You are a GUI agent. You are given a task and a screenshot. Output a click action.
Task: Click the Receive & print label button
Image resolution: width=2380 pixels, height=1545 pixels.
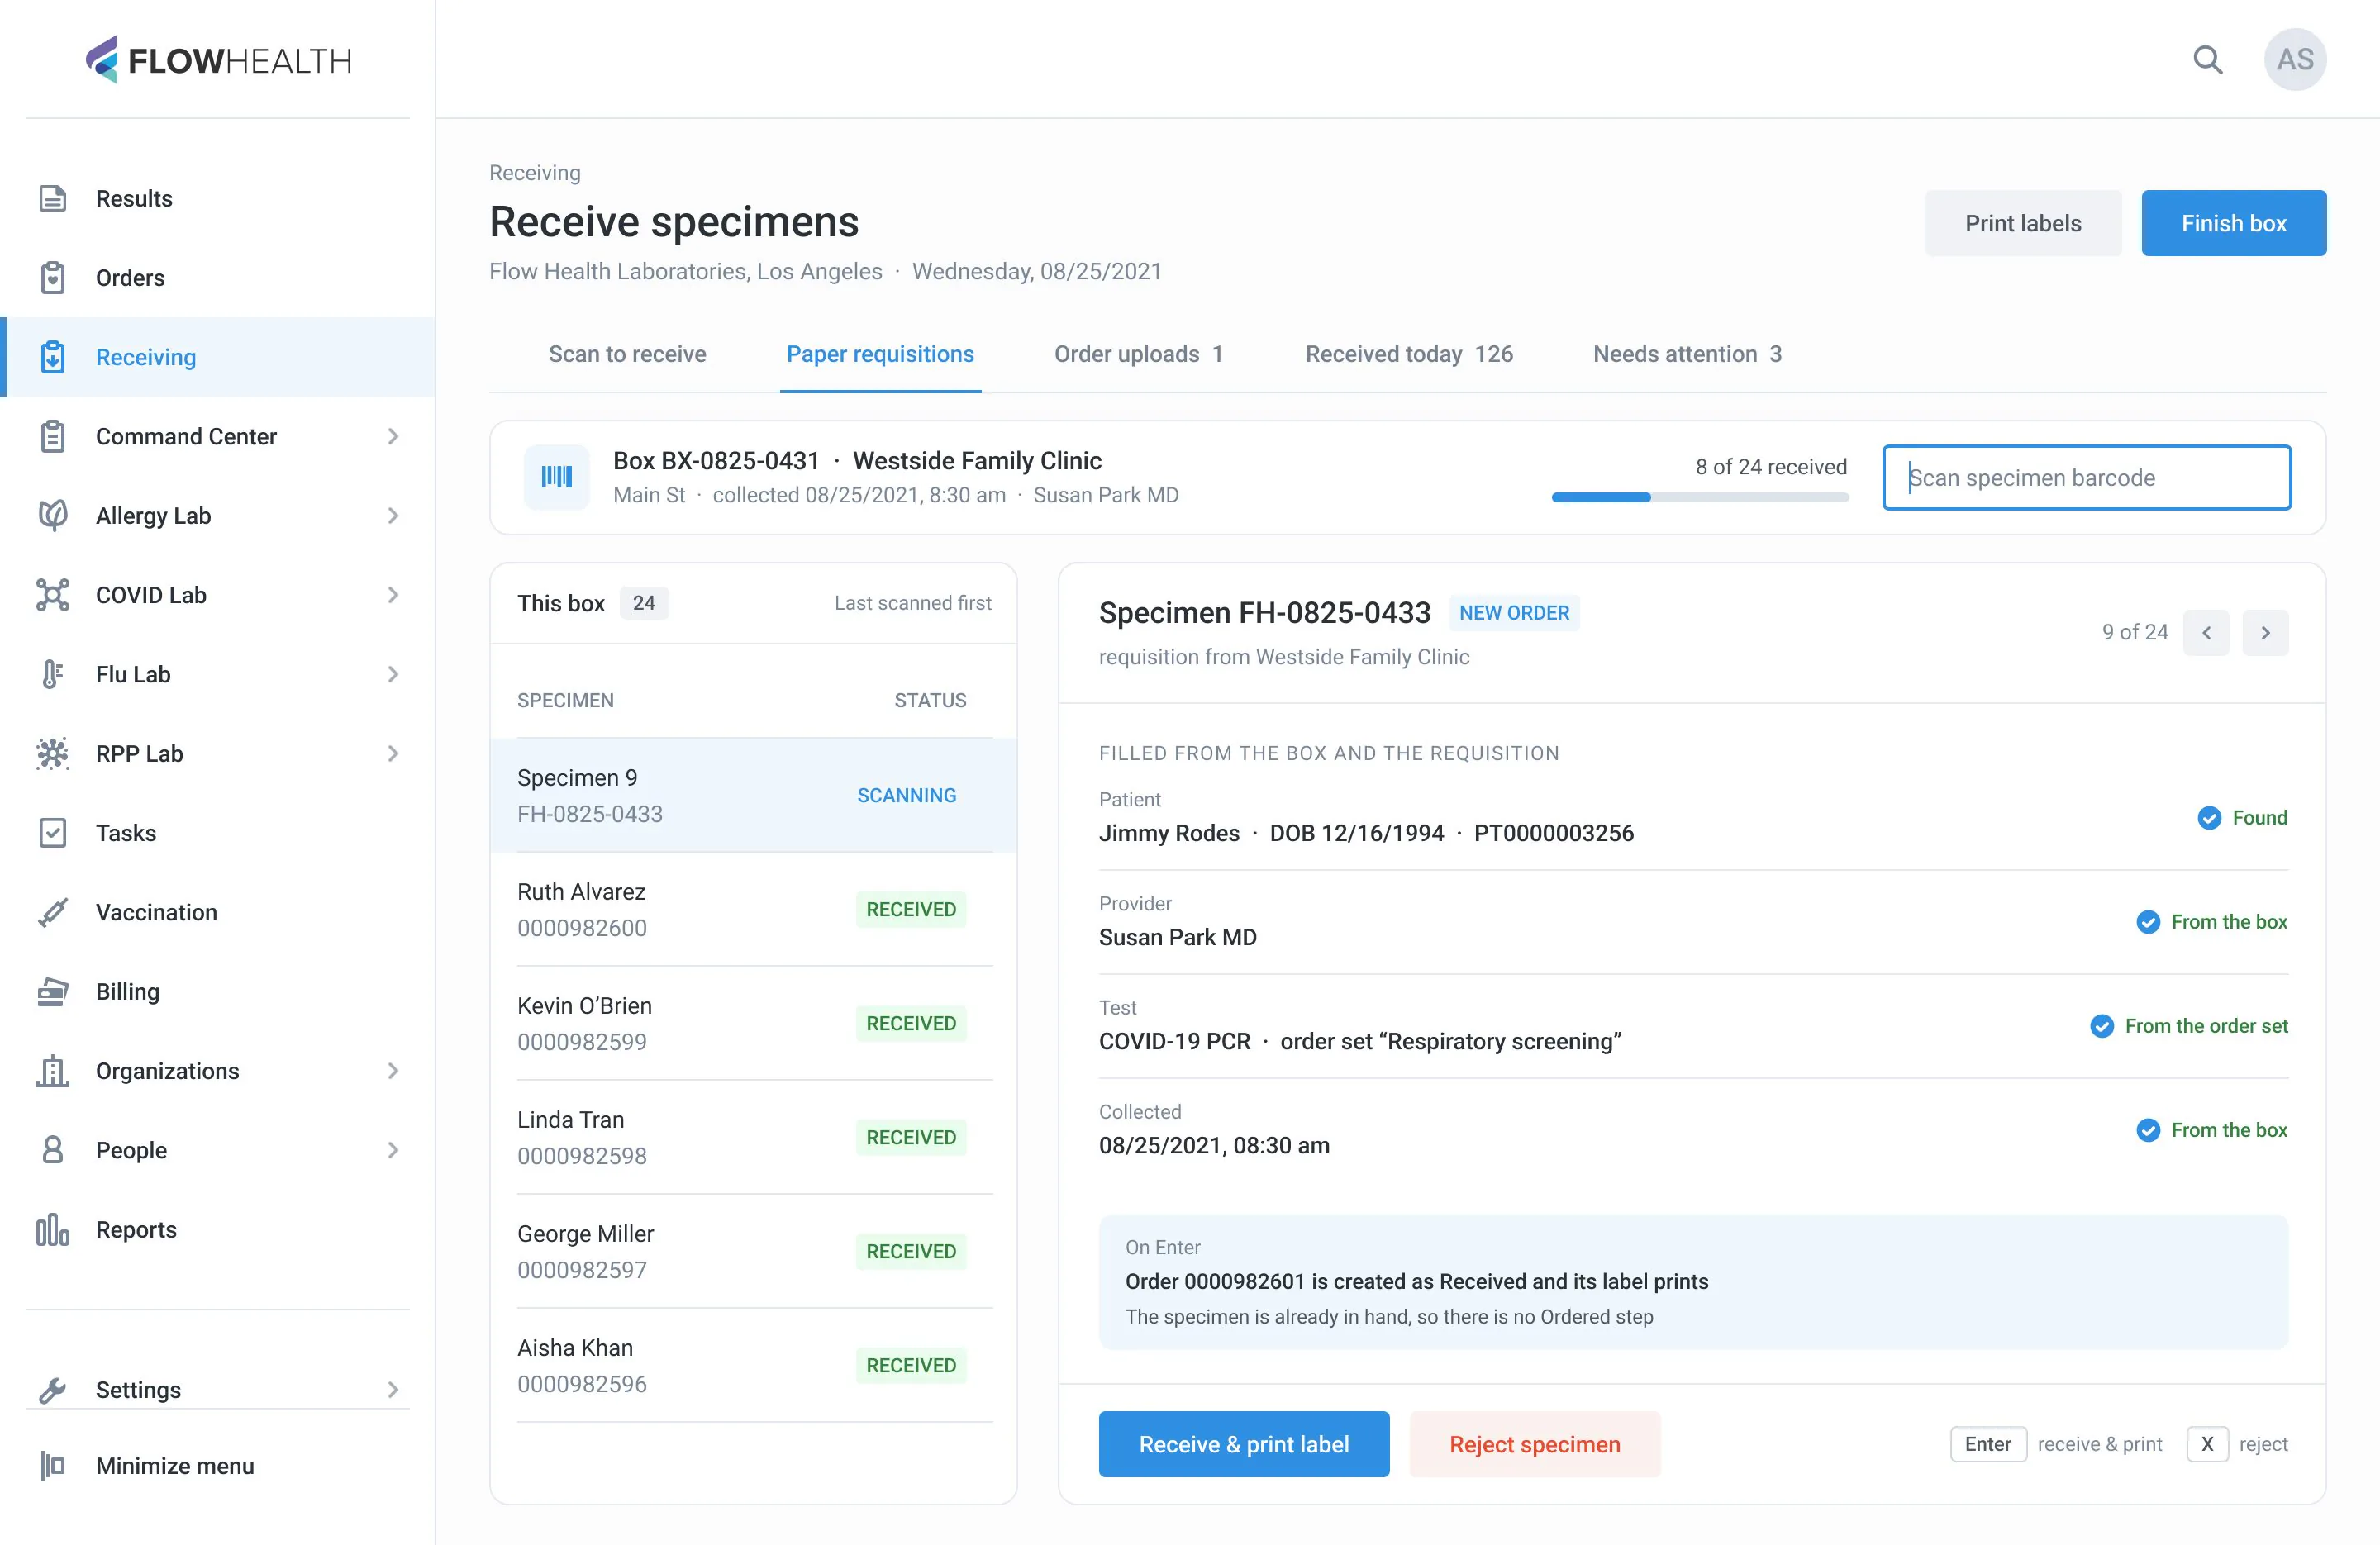[x=1244, y=1444]
